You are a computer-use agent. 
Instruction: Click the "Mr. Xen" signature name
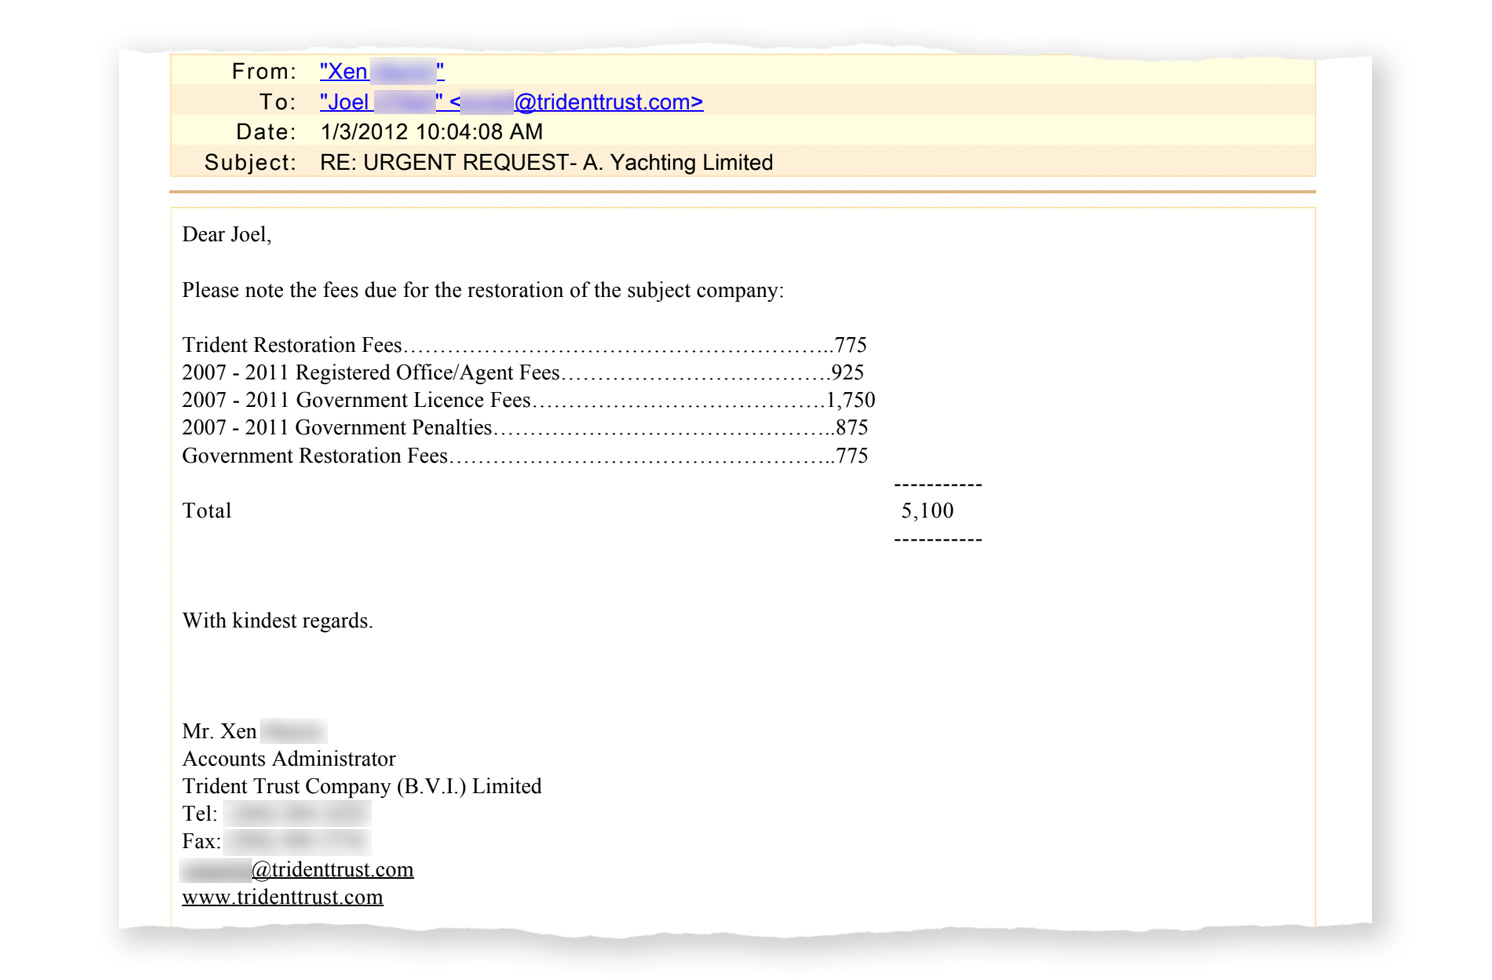click(x=220, y=732)
